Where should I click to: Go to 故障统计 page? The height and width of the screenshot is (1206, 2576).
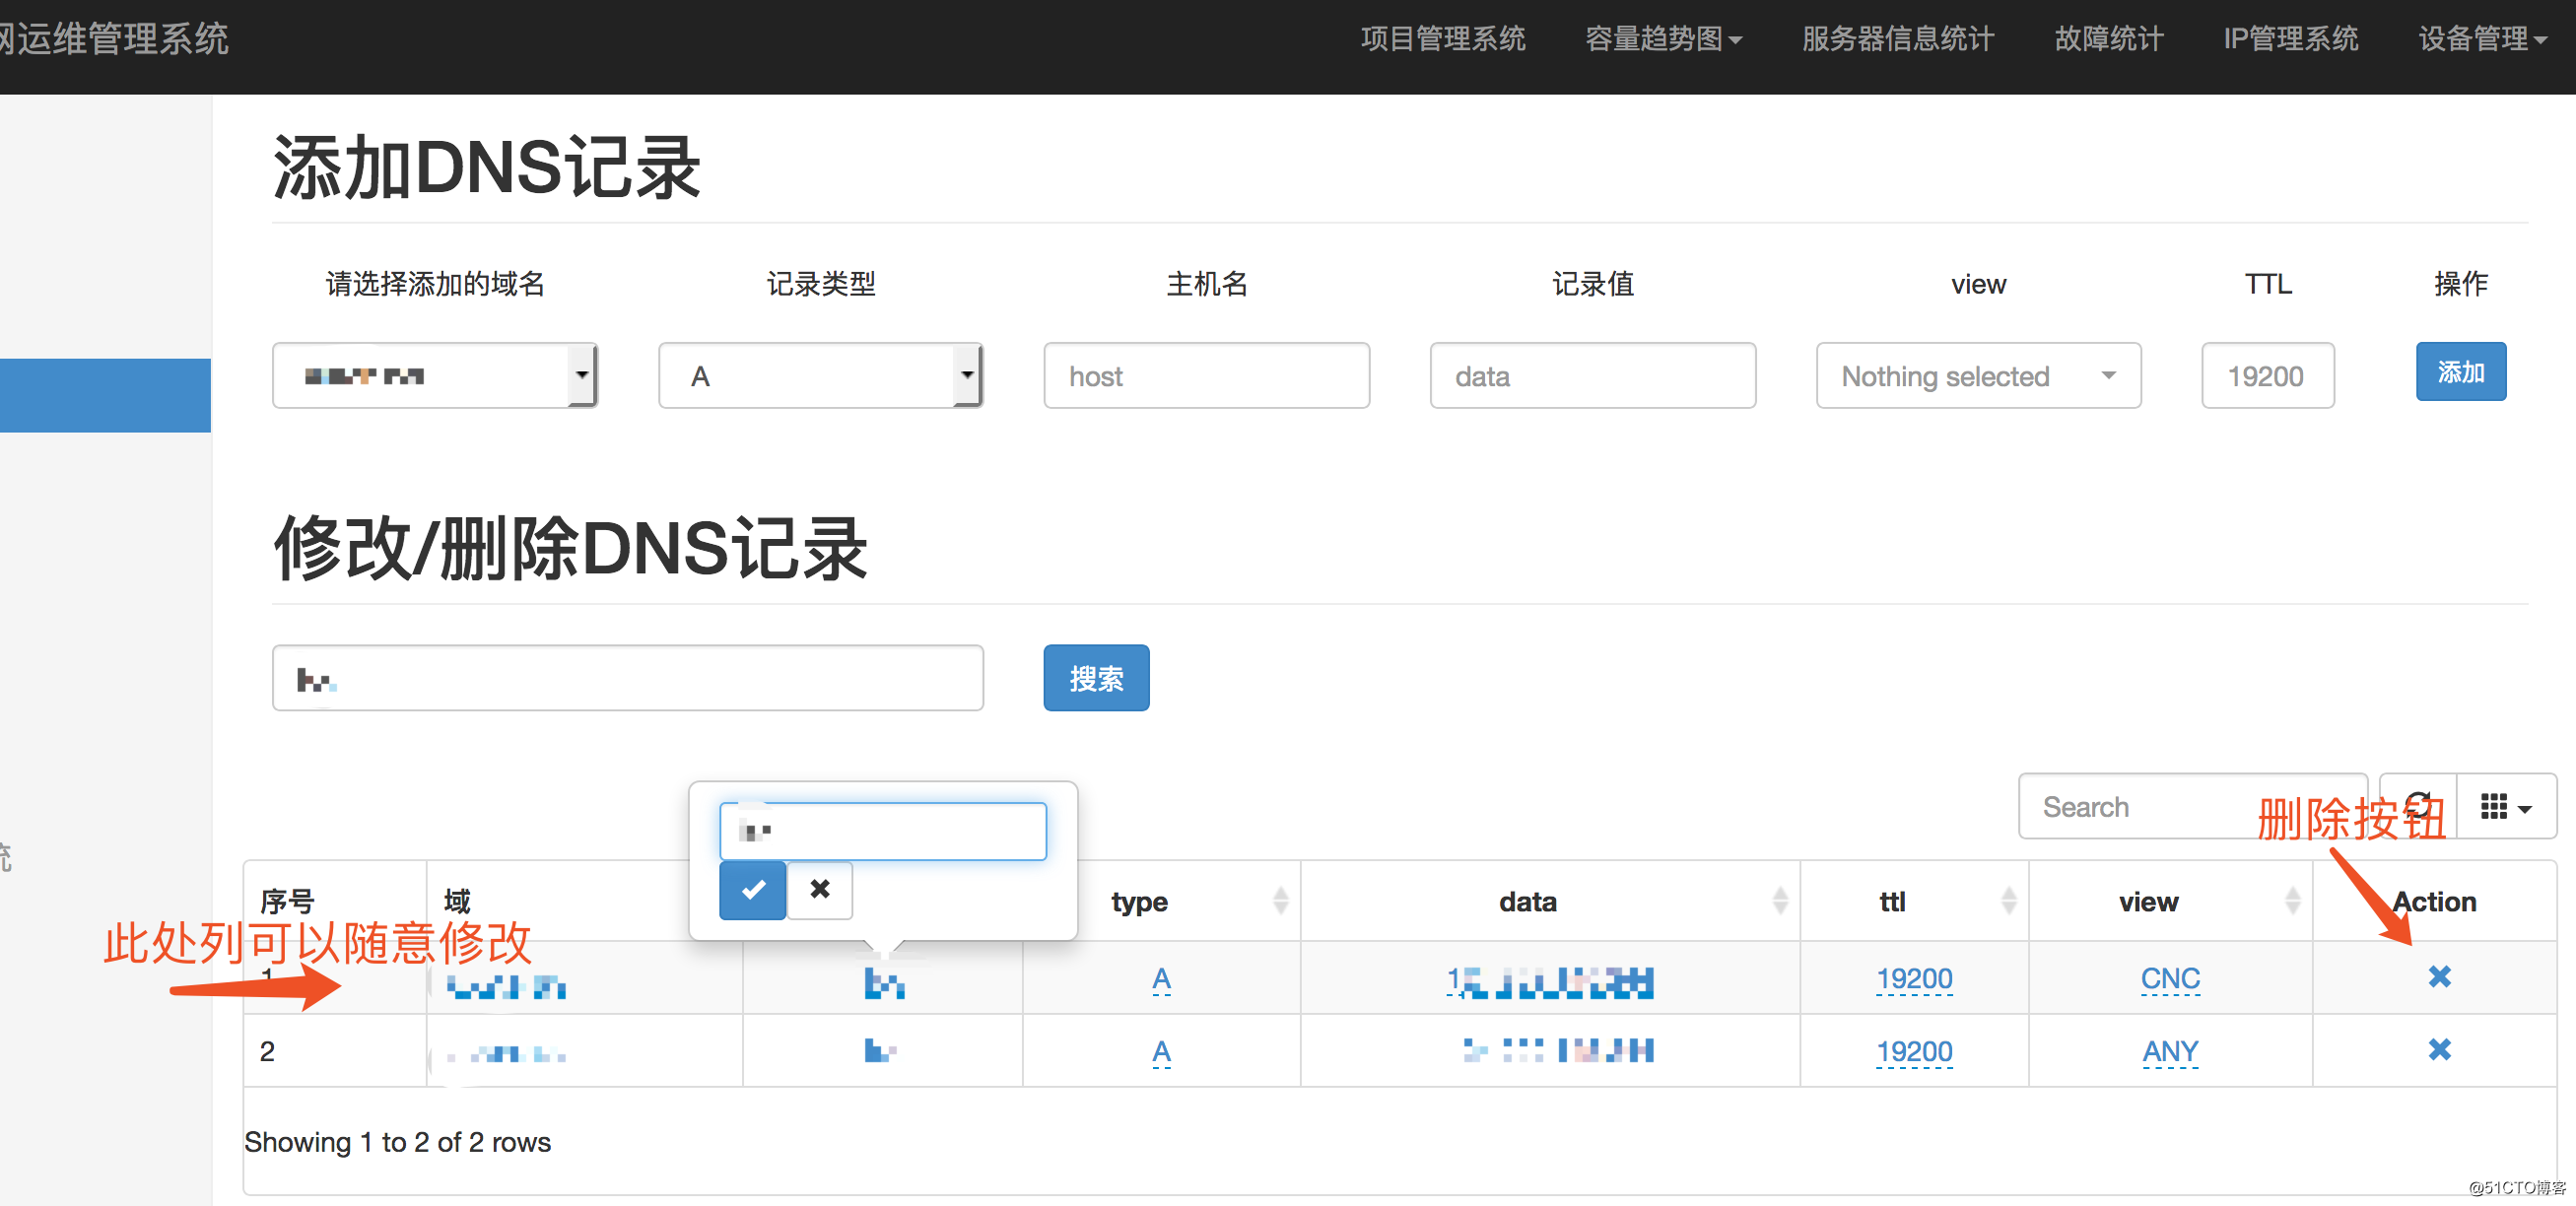click(x=2108, y=39)
